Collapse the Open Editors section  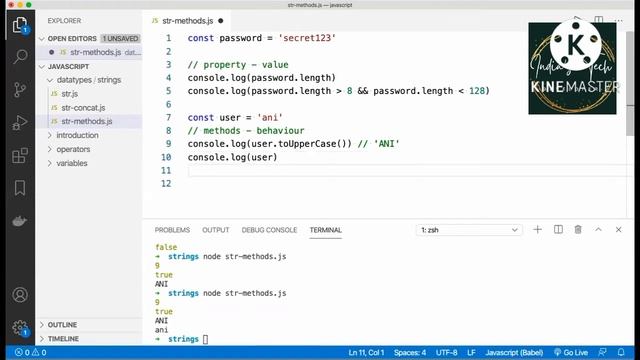89,38
